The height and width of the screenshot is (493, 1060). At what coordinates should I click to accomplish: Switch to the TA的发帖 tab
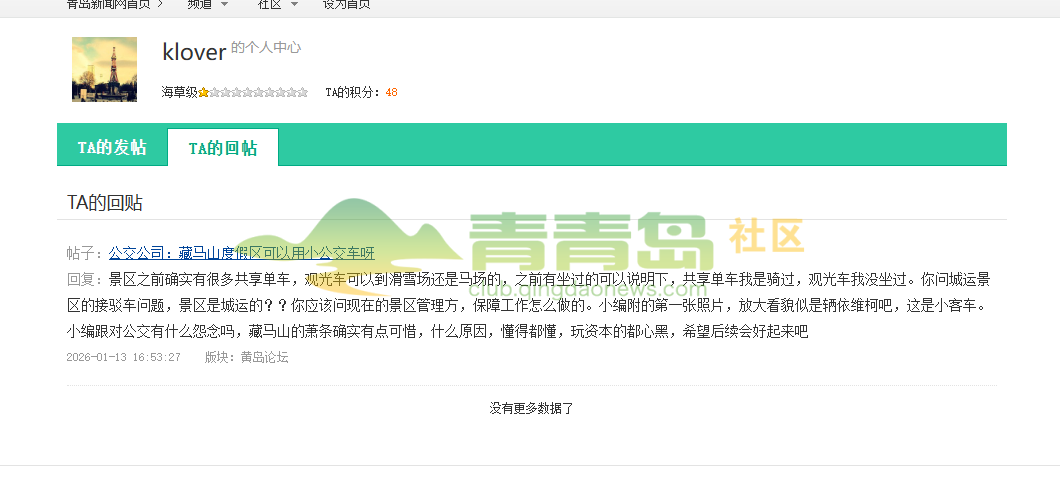coord(112,147)
